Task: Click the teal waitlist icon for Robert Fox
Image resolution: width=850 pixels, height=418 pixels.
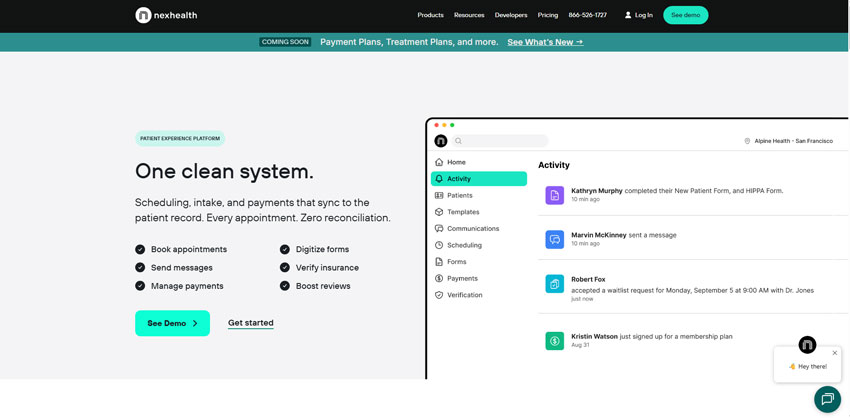Action: [x=555, y=284]
